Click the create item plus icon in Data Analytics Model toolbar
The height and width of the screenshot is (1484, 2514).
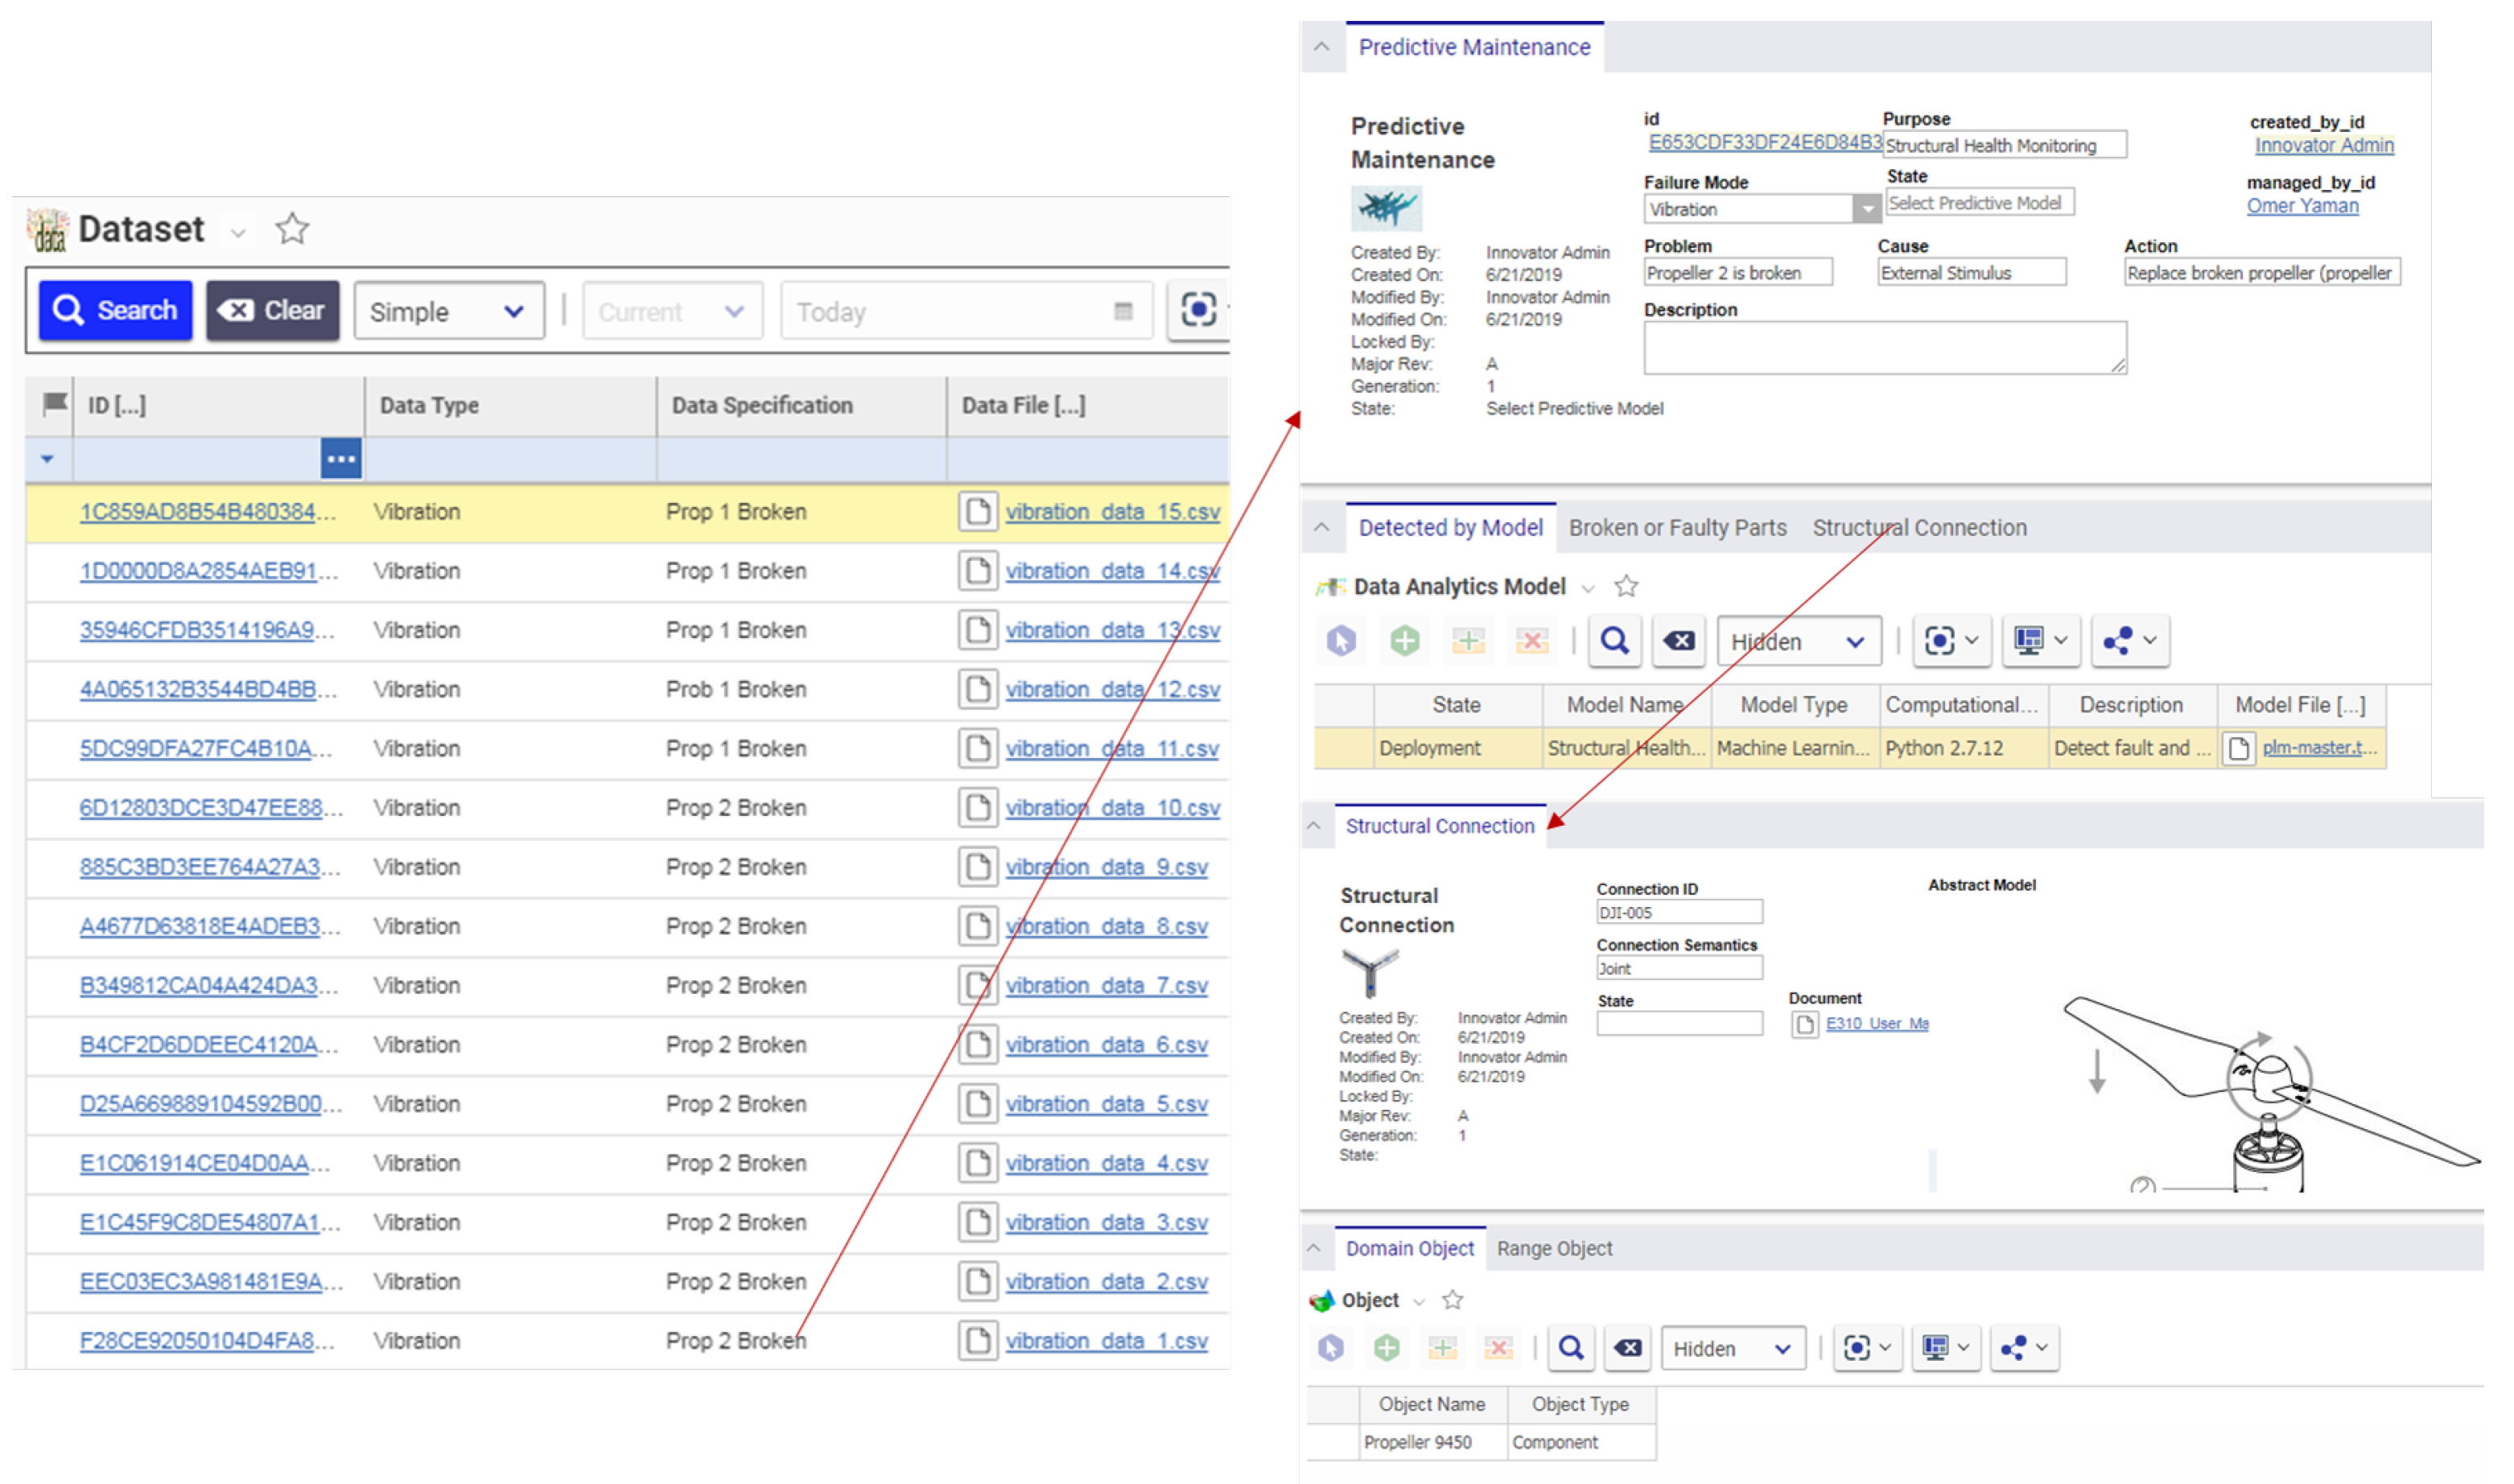(x=1404, y=641)
